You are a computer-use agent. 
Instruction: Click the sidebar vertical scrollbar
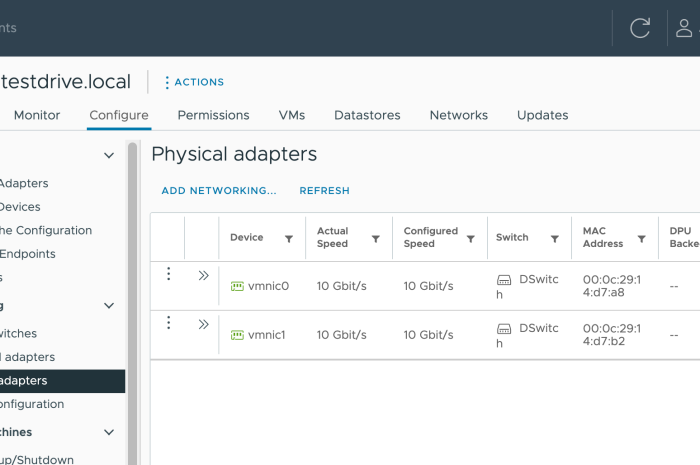click(x=131, y=300)
